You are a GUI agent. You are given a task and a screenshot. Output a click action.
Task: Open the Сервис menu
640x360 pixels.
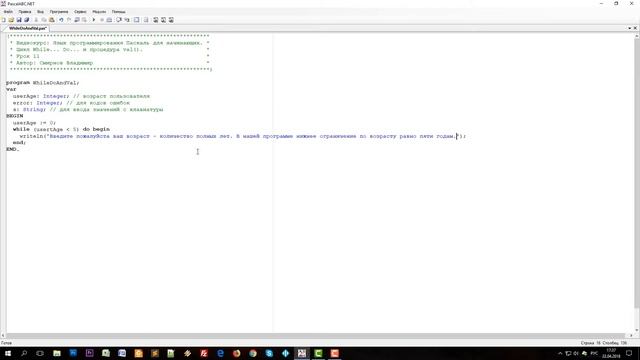pos(80,12)
